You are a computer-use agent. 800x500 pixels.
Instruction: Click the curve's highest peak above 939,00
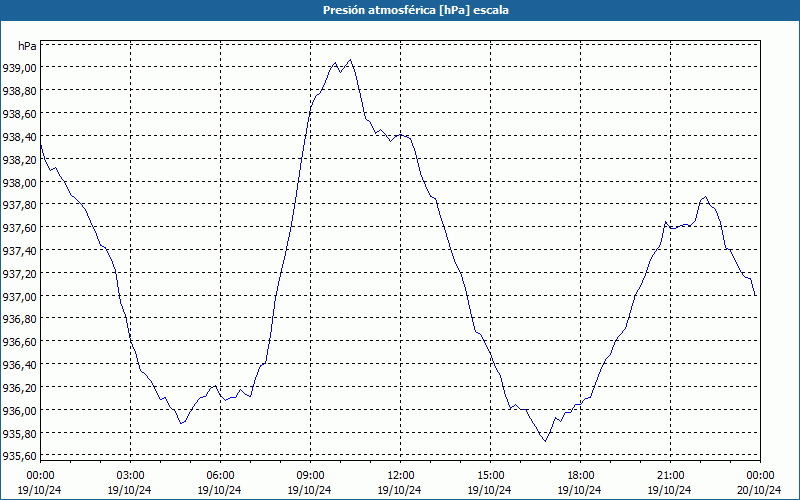pos(350,60)
